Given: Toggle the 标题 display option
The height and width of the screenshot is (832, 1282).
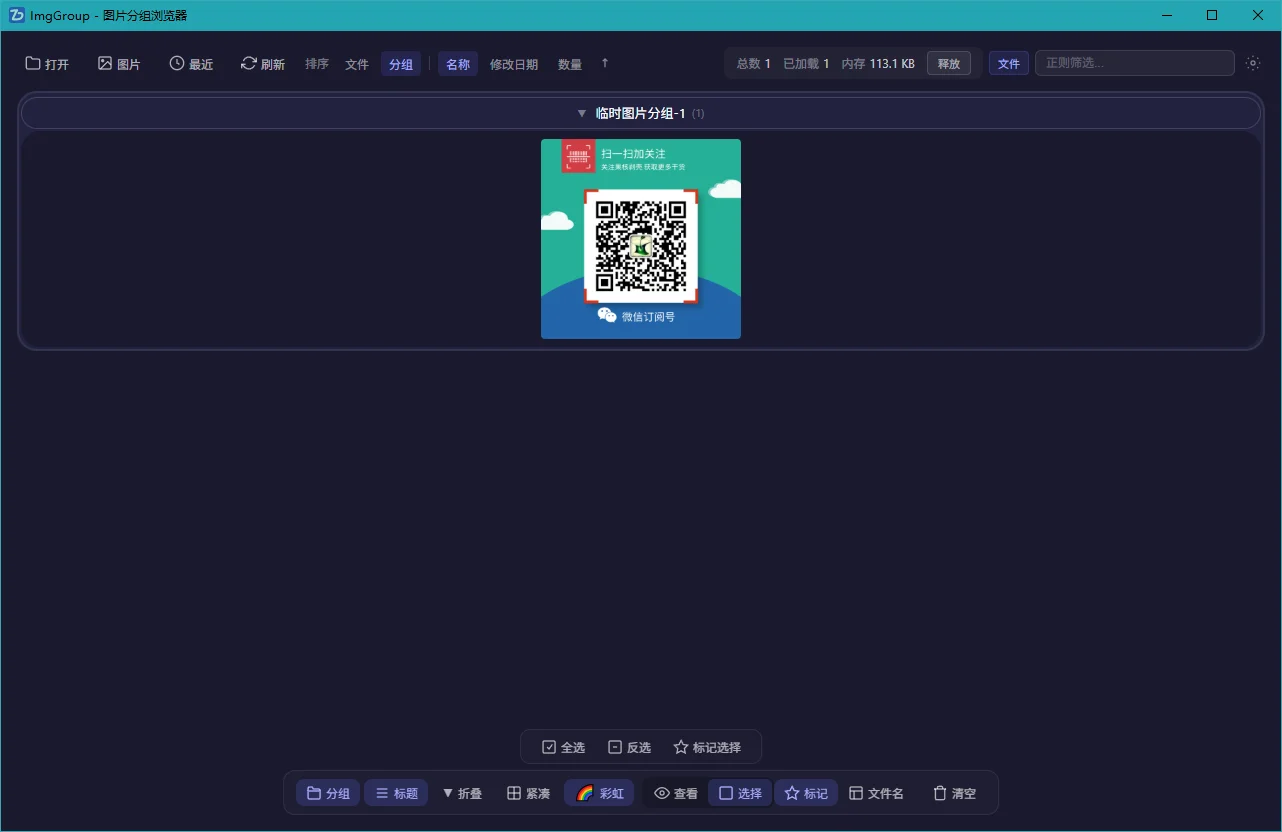Looking at the screenshot, I should [396, 793].
